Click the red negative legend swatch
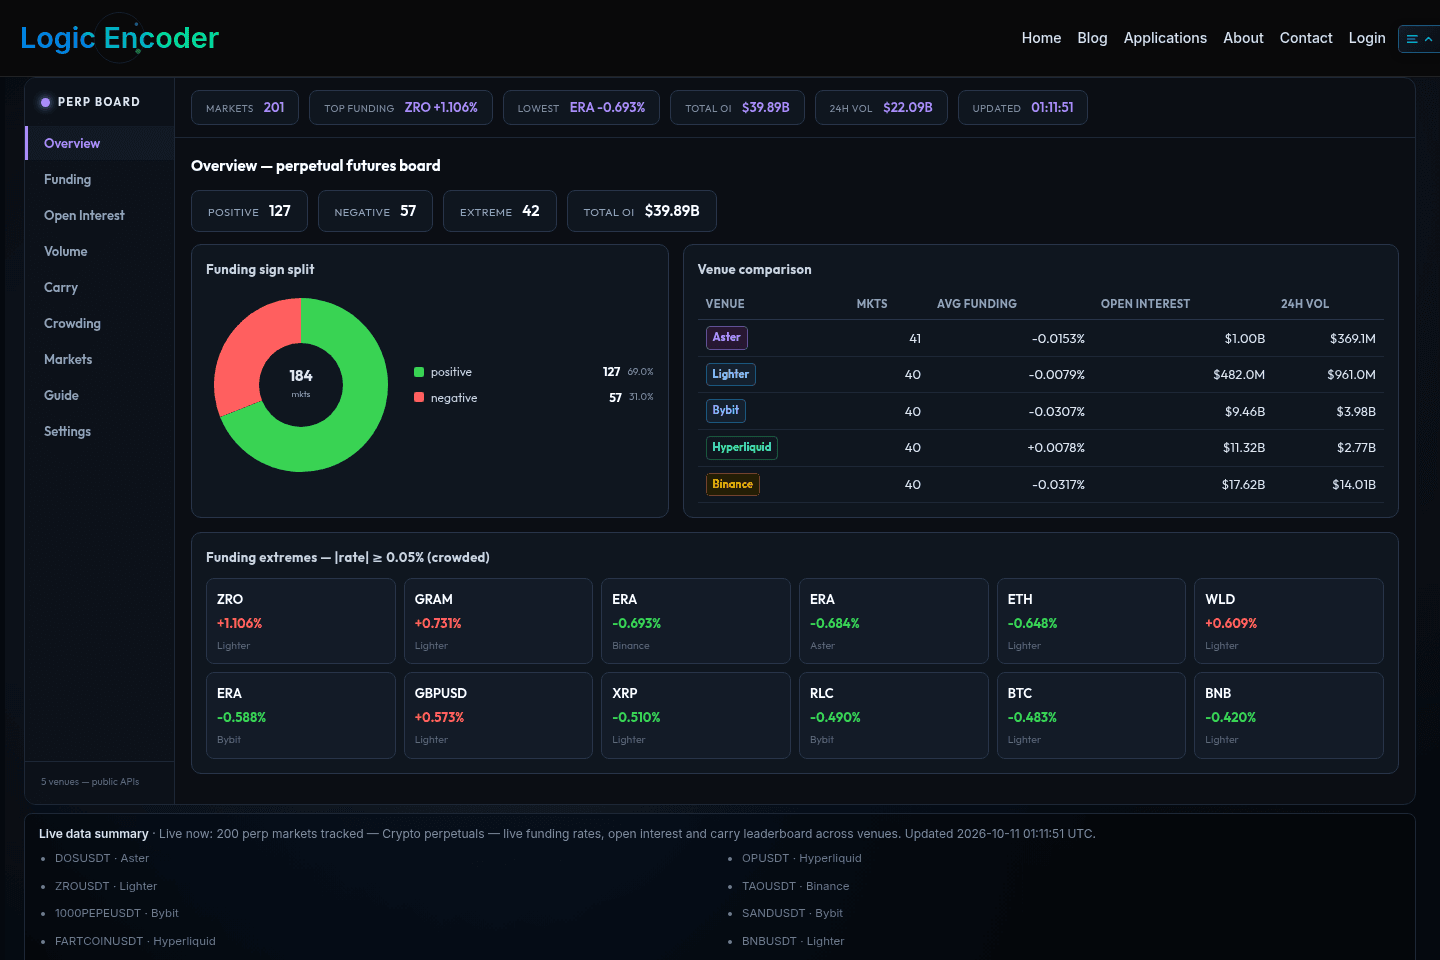The height and width of the screenshot is (960, 1440). coord(419,397)
